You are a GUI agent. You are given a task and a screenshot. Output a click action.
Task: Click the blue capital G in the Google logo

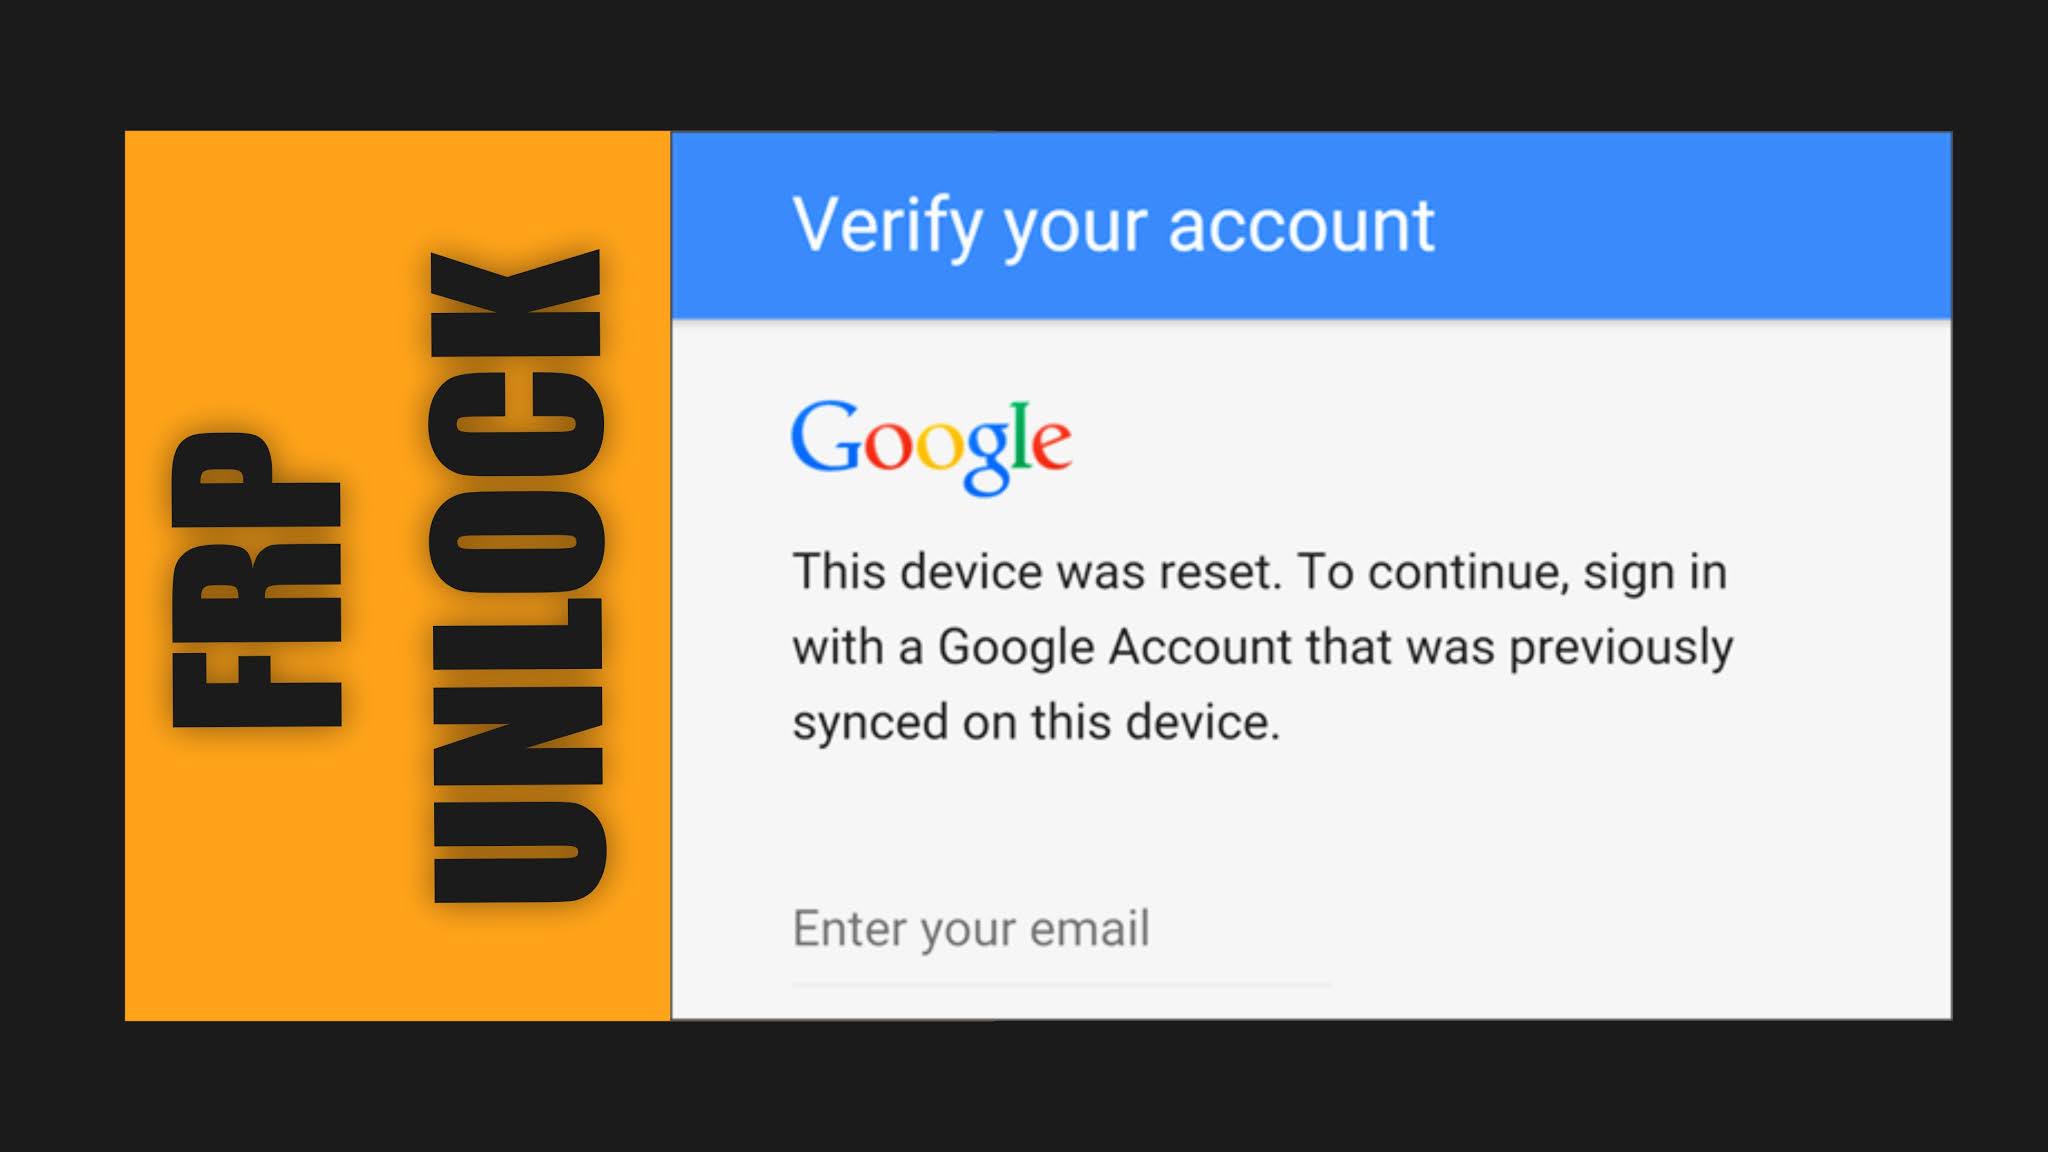827,436
